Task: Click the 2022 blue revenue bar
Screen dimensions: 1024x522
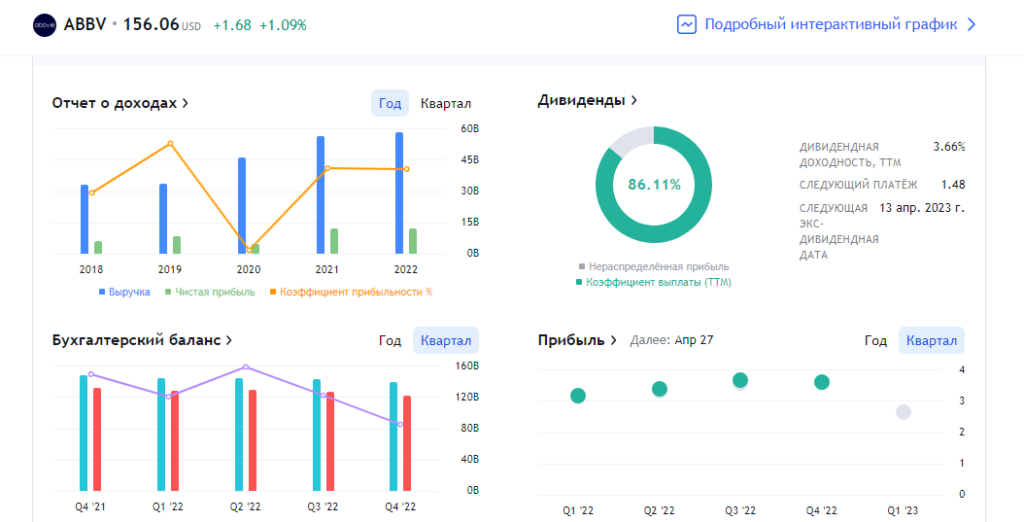Action: coord(399,193)
